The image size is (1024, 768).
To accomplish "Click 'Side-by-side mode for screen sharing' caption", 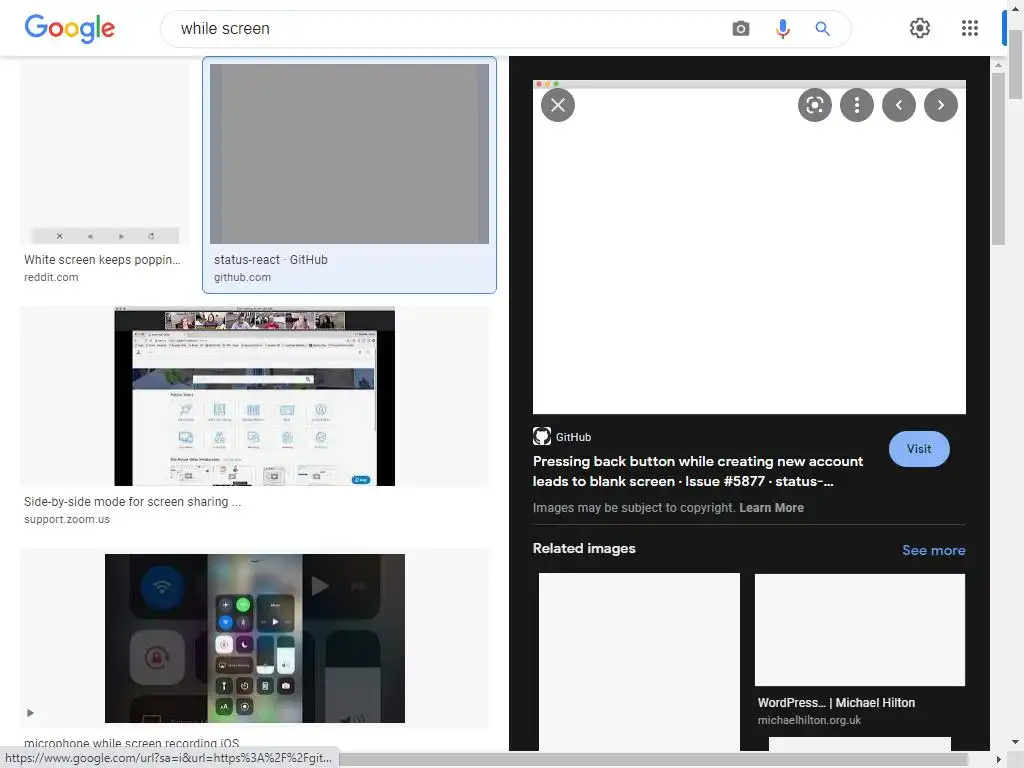I will 133,502.
